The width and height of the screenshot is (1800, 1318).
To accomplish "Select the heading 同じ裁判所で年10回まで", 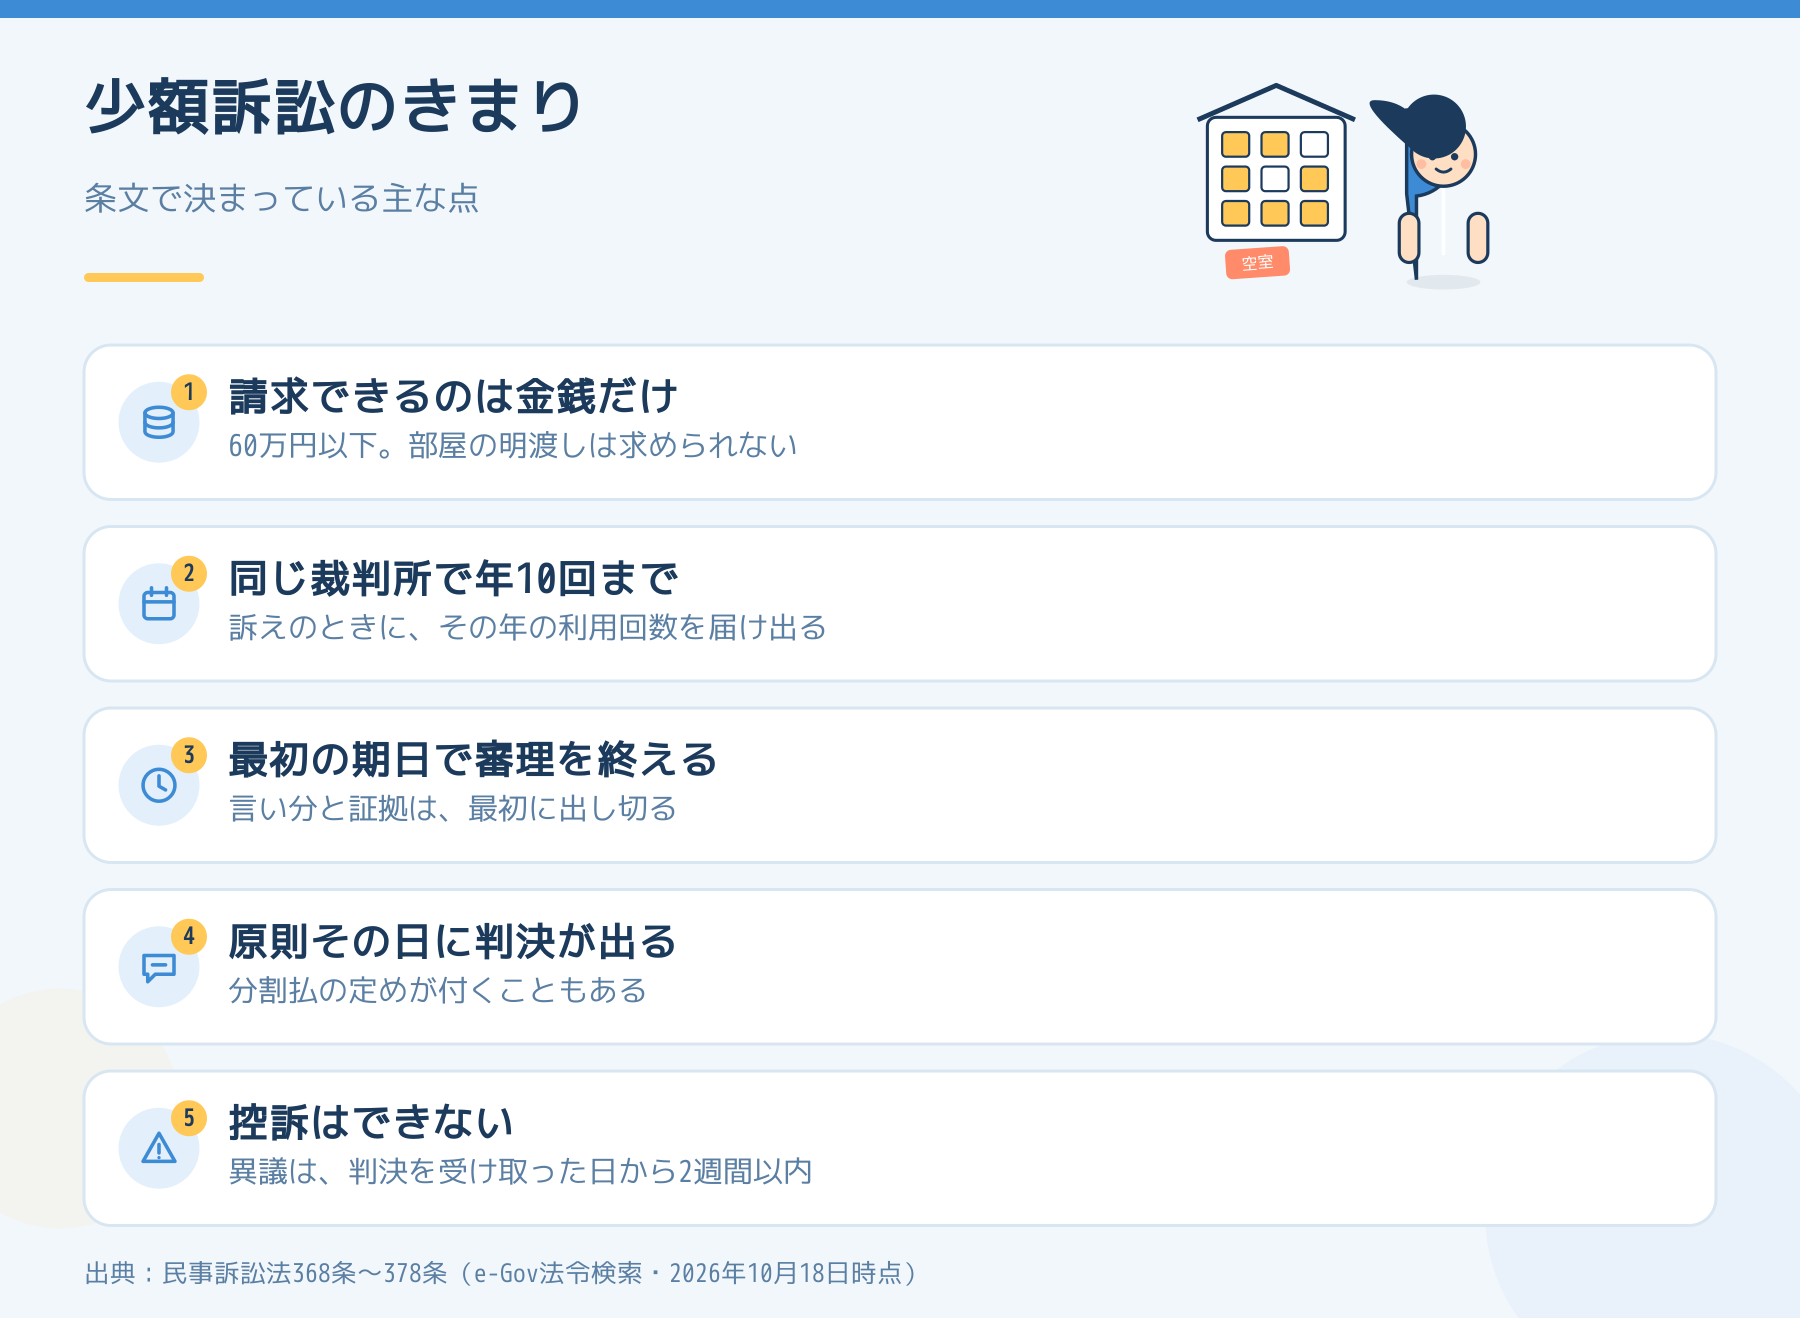I will coord(453,578).
